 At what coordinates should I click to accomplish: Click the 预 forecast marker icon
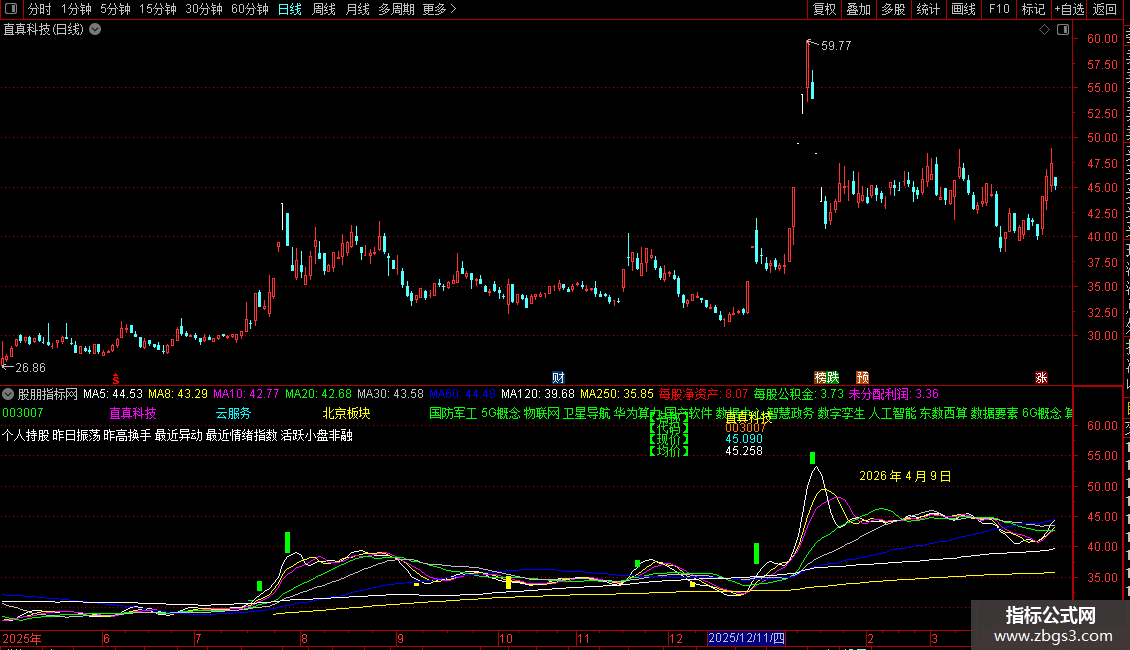point(862,378)
